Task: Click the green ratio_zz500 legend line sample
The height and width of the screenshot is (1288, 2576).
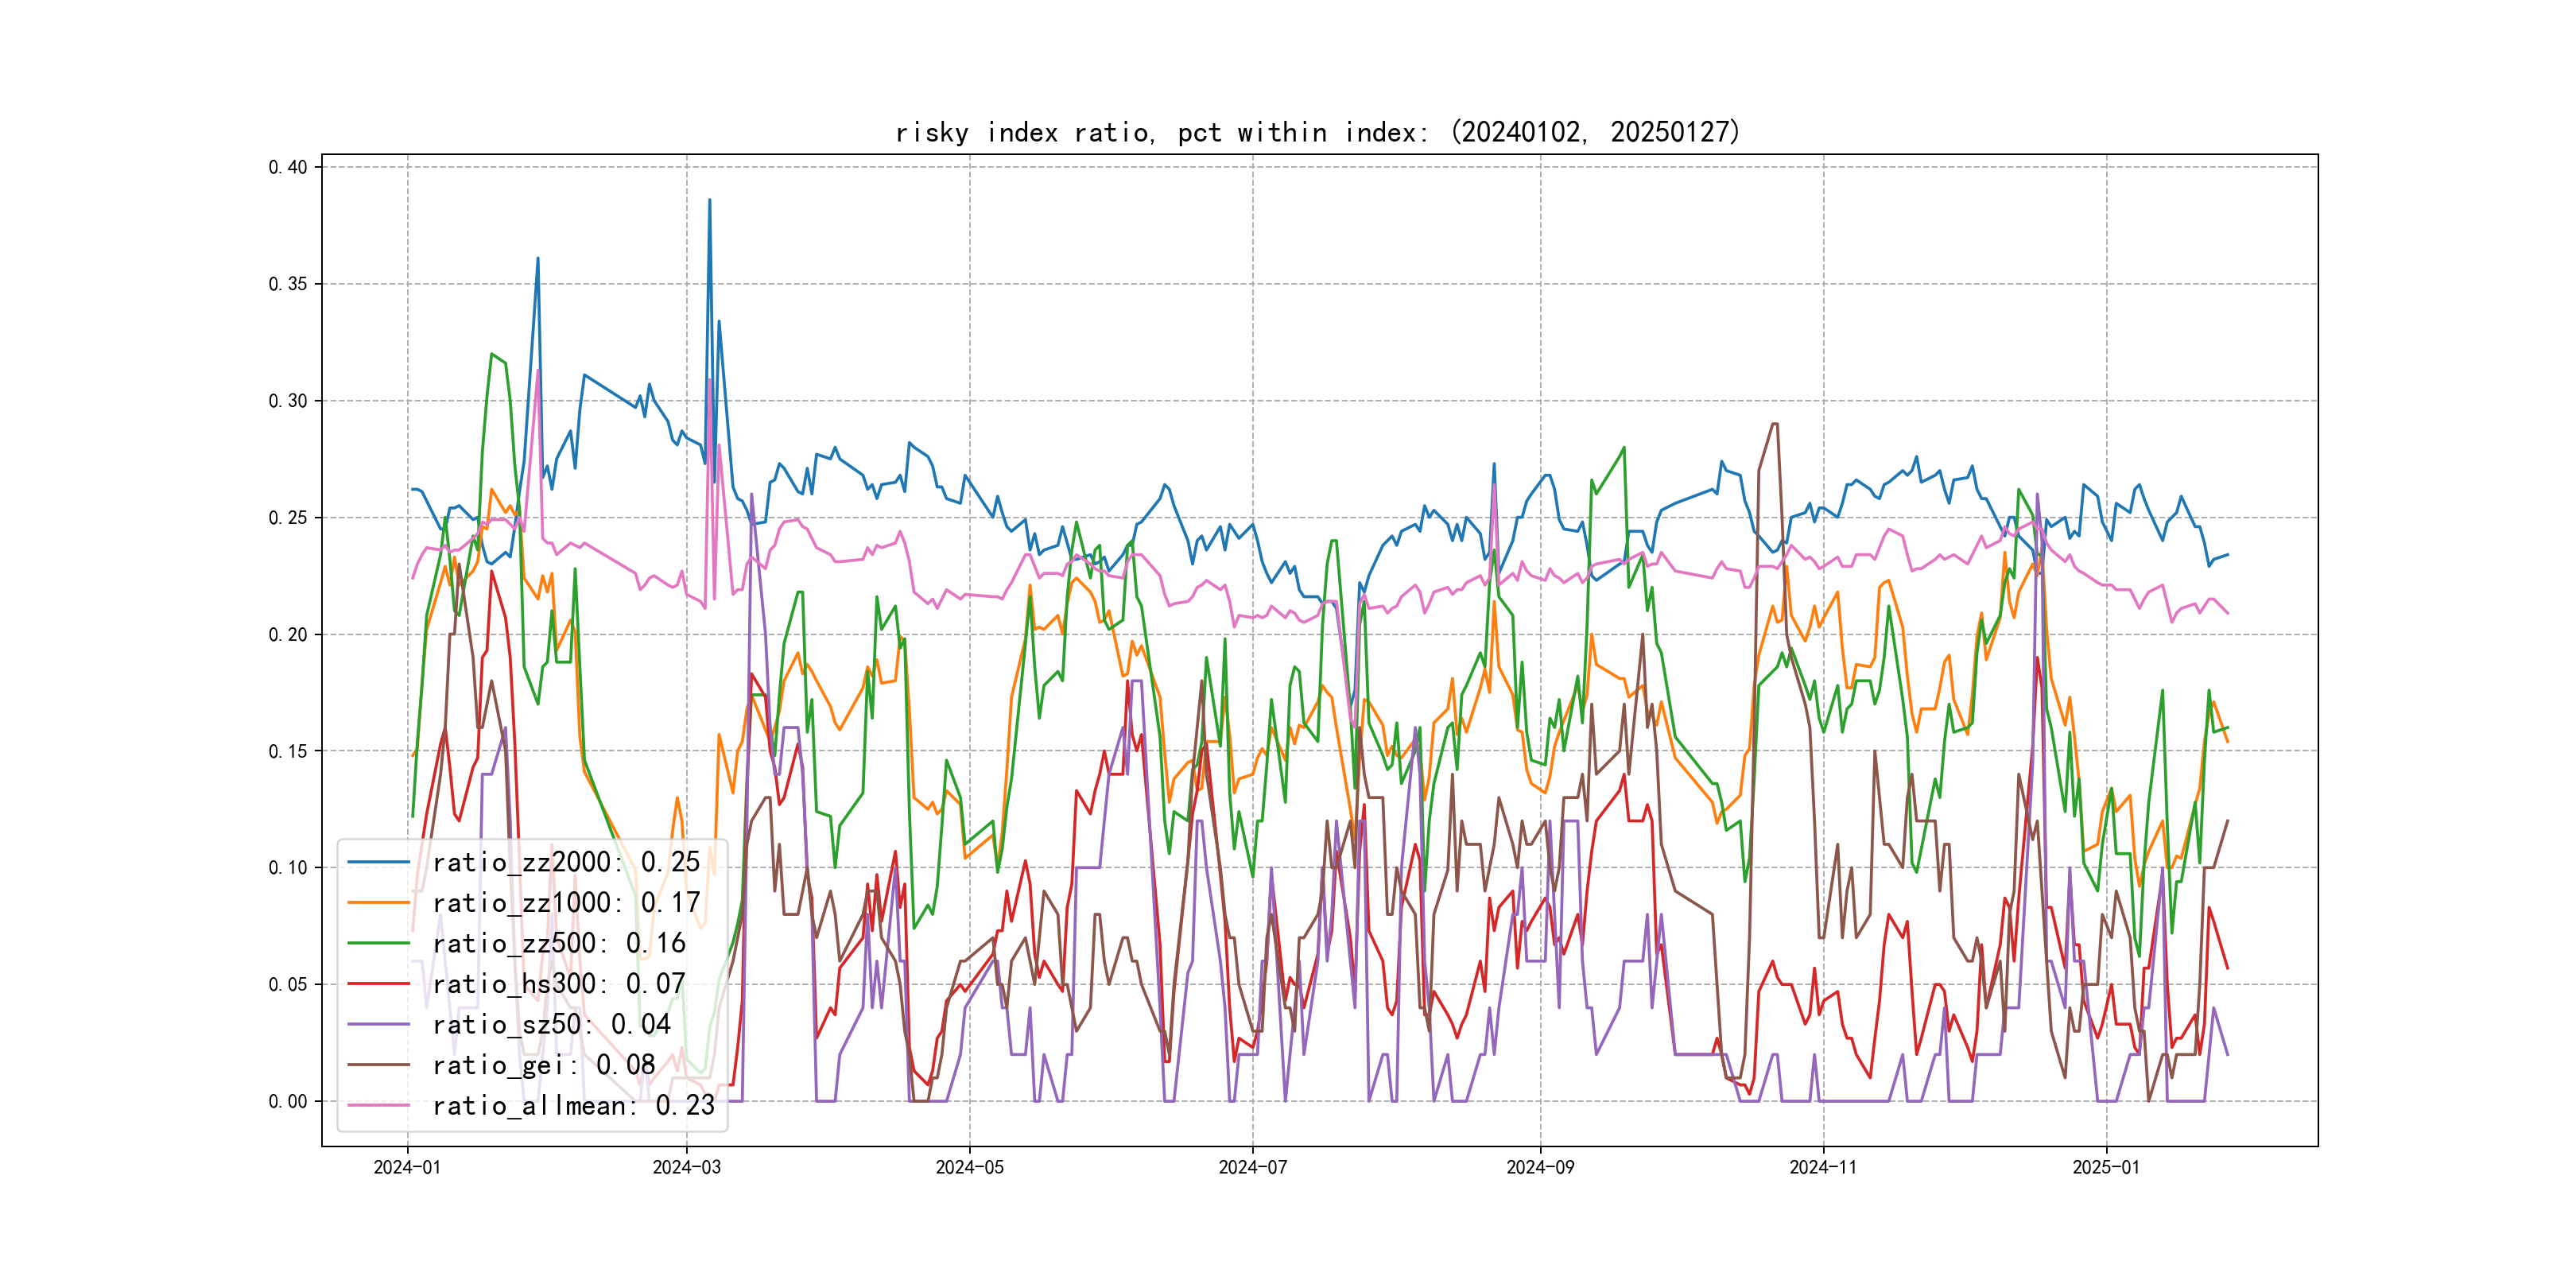Action: click(378, 943)
